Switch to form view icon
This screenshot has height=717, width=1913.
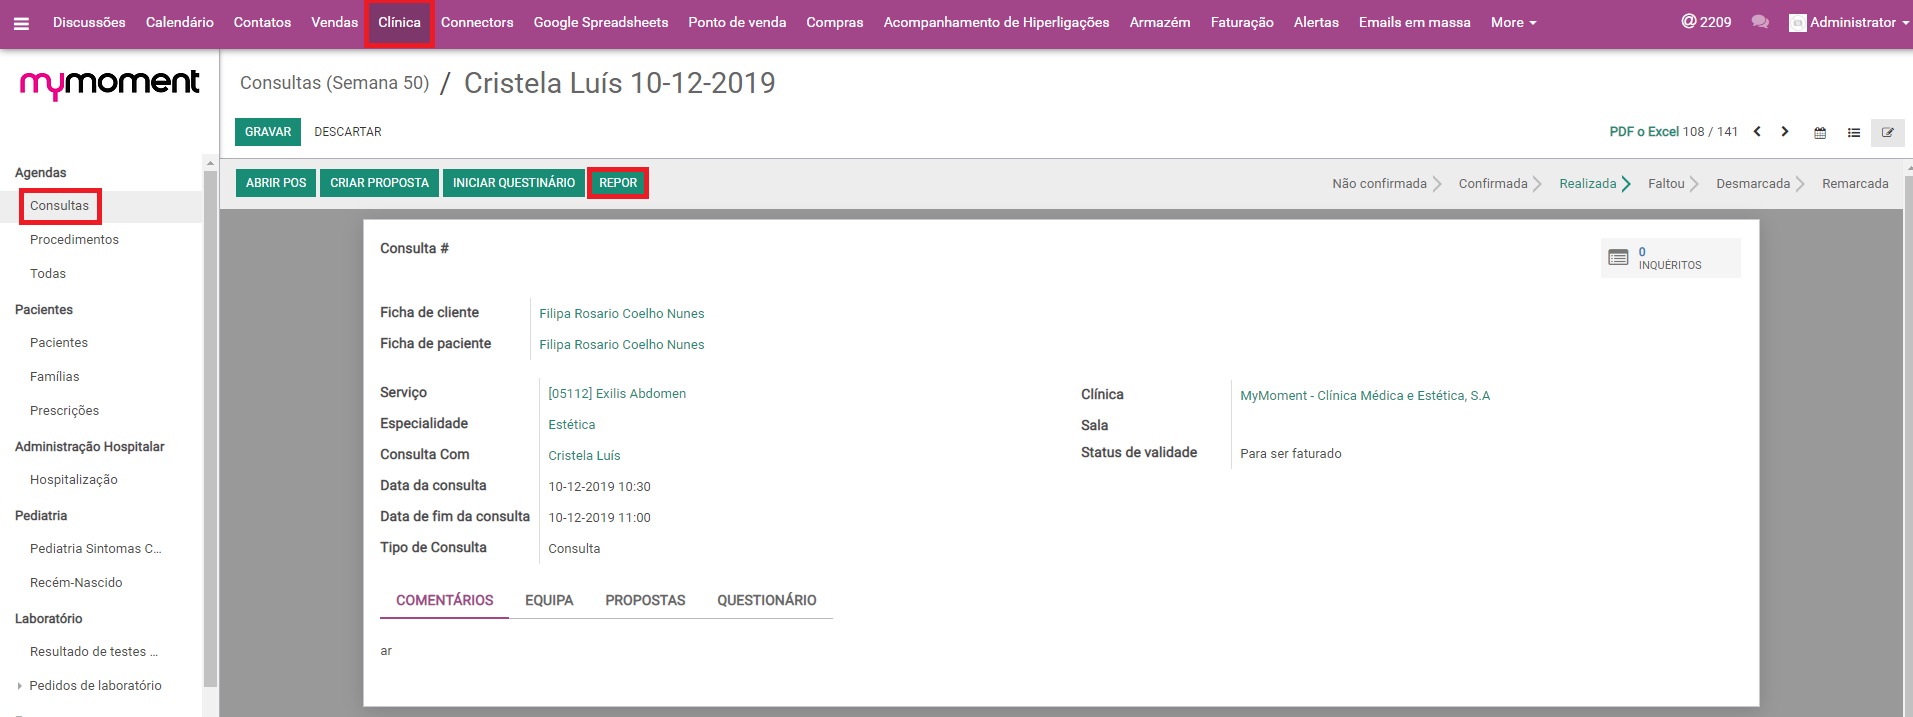tap(1888, 132)
